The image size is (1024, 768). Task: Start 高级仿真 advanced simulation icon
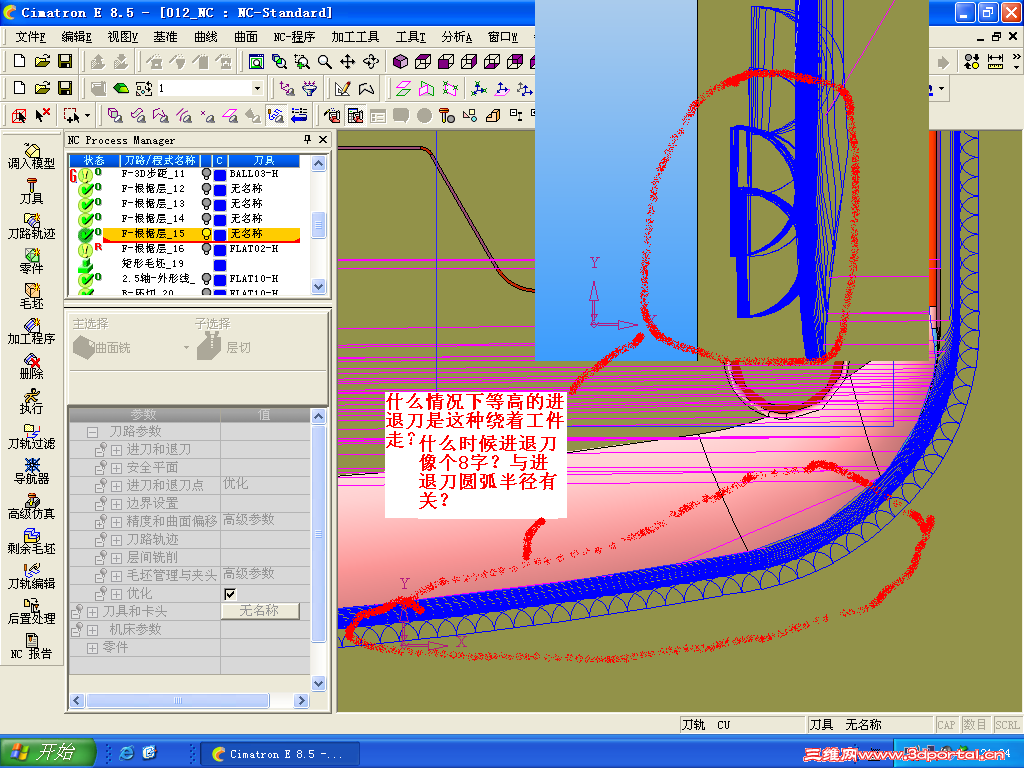click(x=31, y=507)
